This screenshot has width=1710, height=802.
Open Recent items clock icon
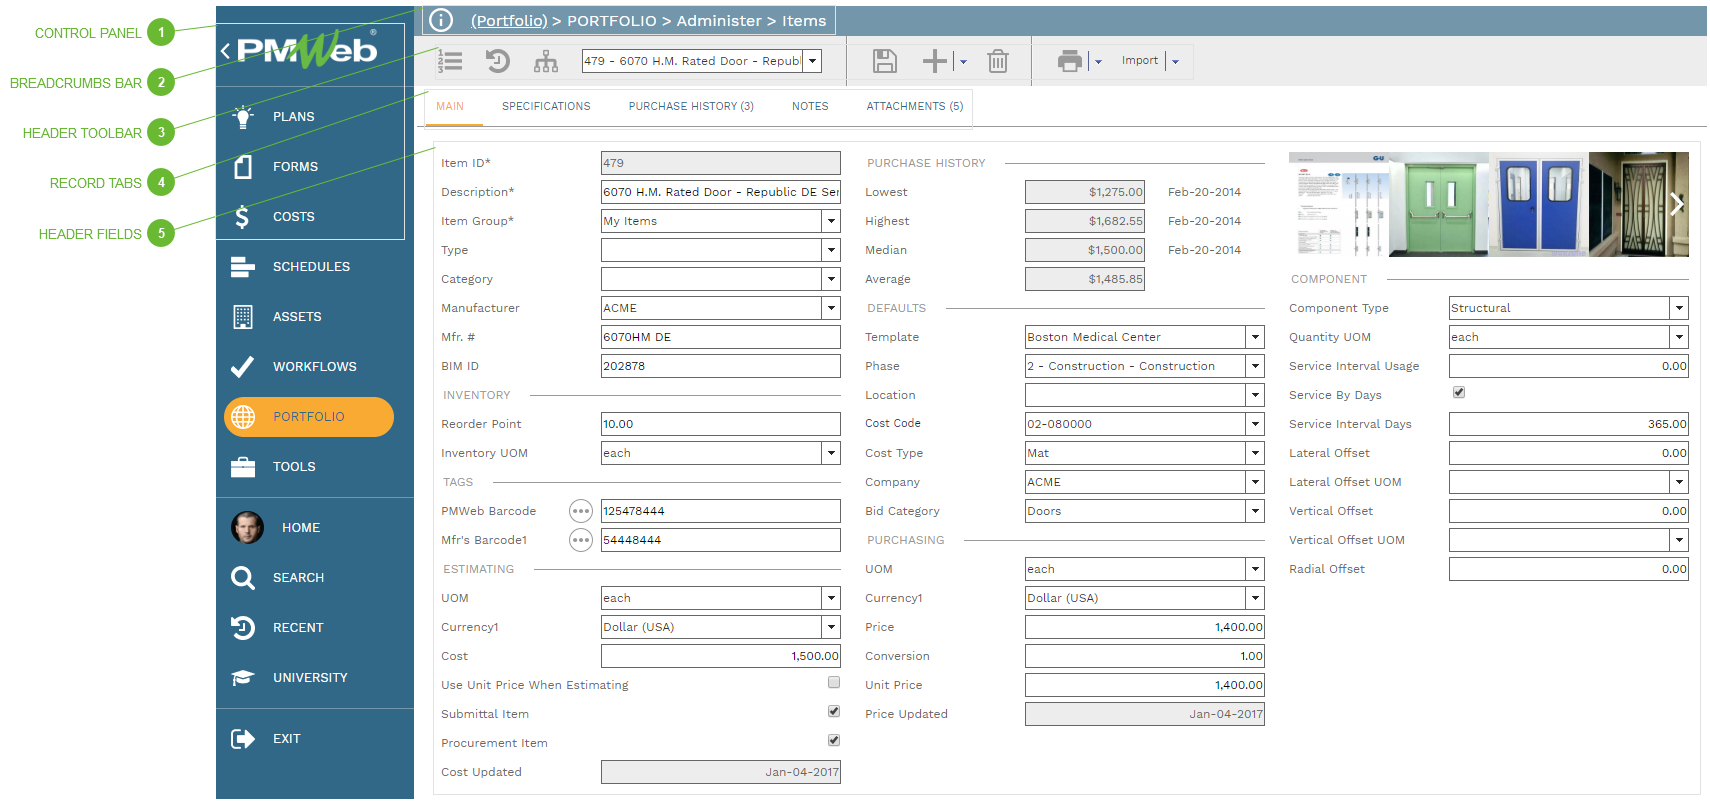pos(243,628)
